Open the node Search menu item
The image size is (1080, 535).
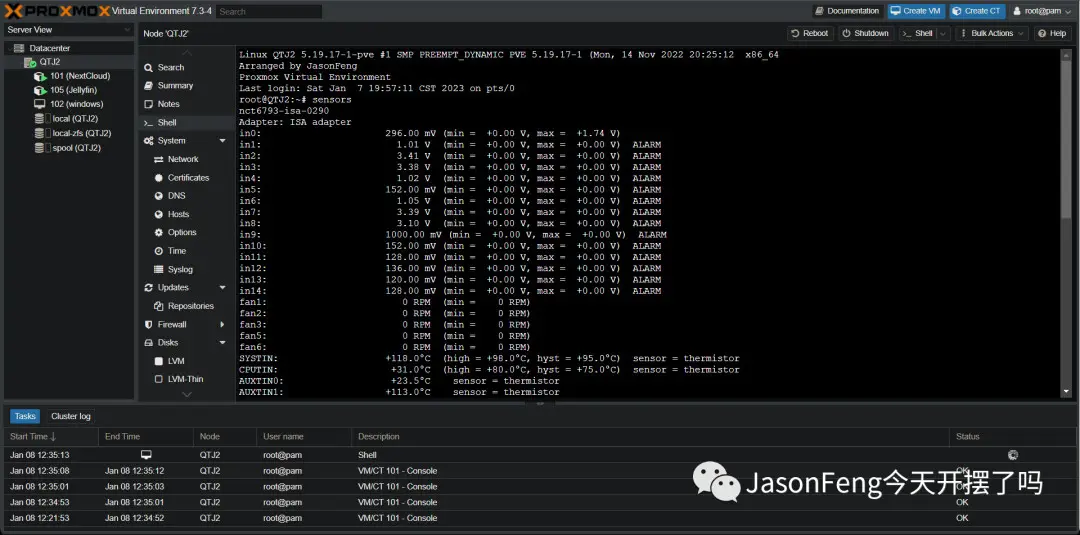pyautogui.click(x=171, y=67)
